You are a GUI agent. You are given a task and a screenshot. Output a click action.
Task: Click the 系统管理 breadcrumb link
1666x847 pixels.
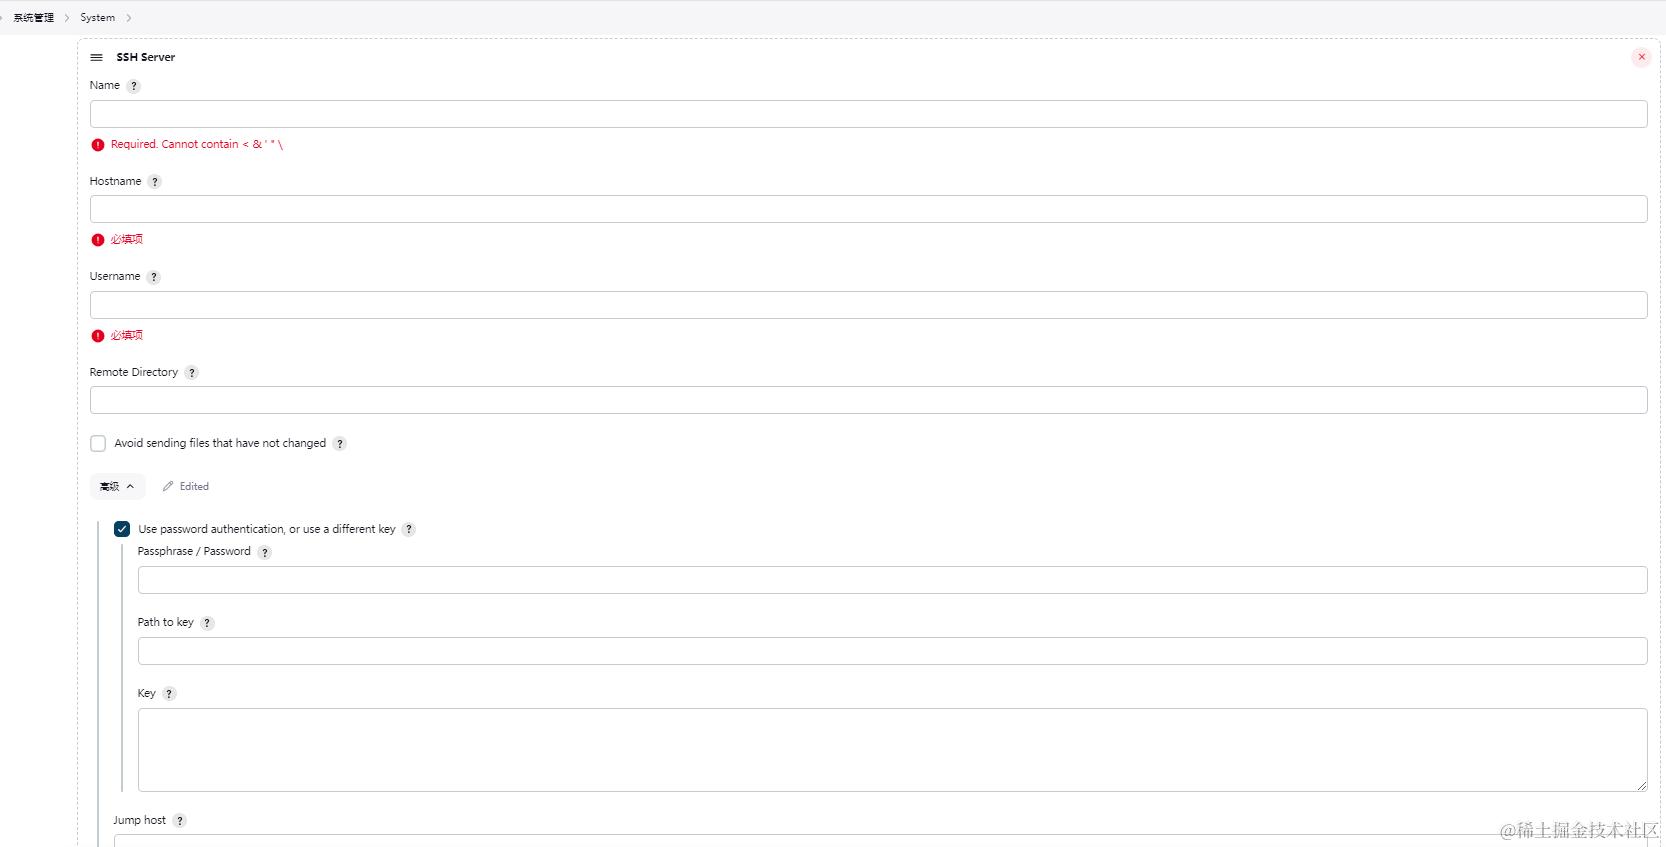tap(34, 18)
